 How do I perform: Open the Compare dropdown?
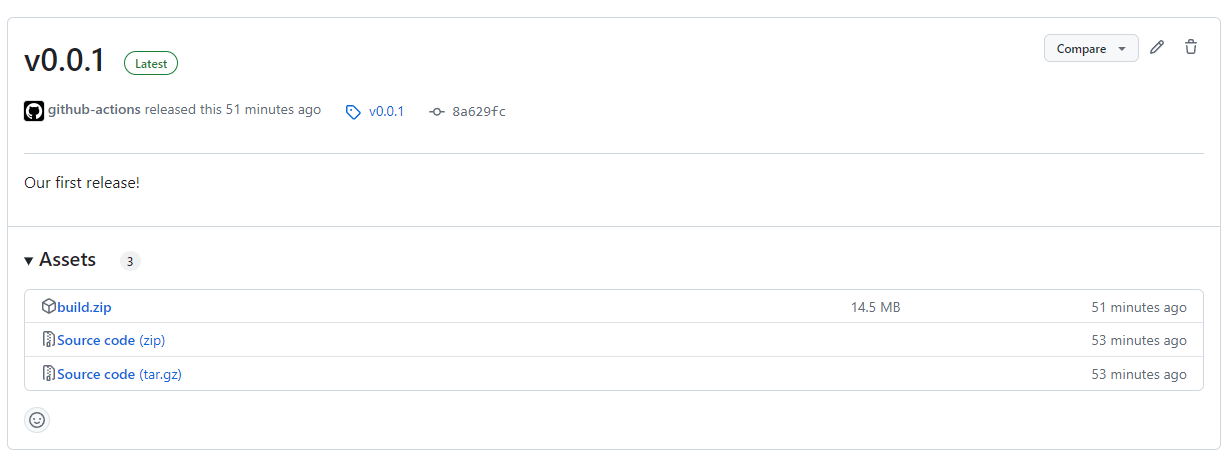pos(1091,48)
